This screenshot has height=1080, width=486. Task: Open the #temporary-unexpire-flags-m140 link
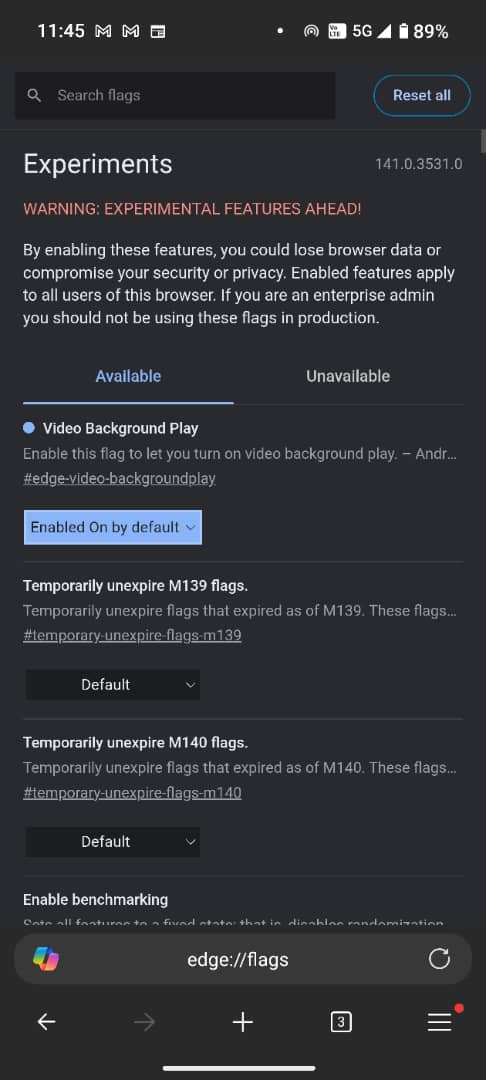[132, 793]
